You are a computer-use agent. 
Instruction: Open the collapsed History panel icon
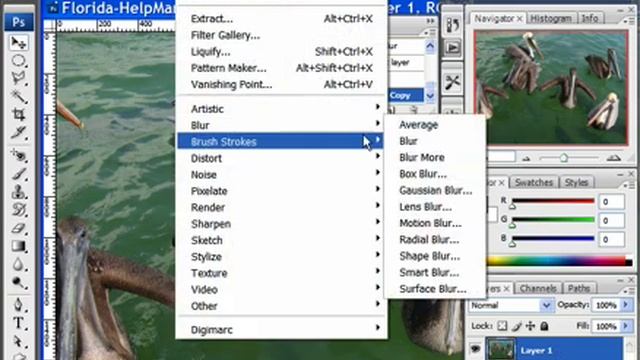[452, 26]
